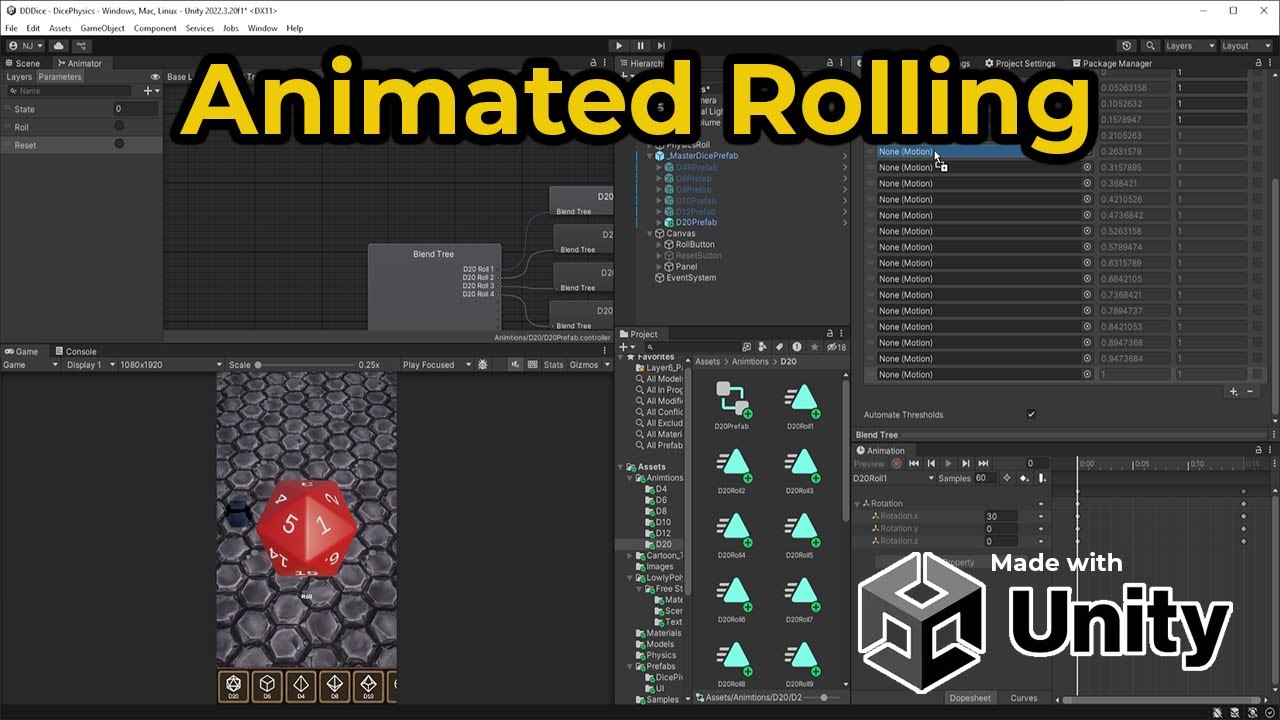Add a motion with the list plus button
This screenshot has width=1280, height=720.
(1233, 392)
